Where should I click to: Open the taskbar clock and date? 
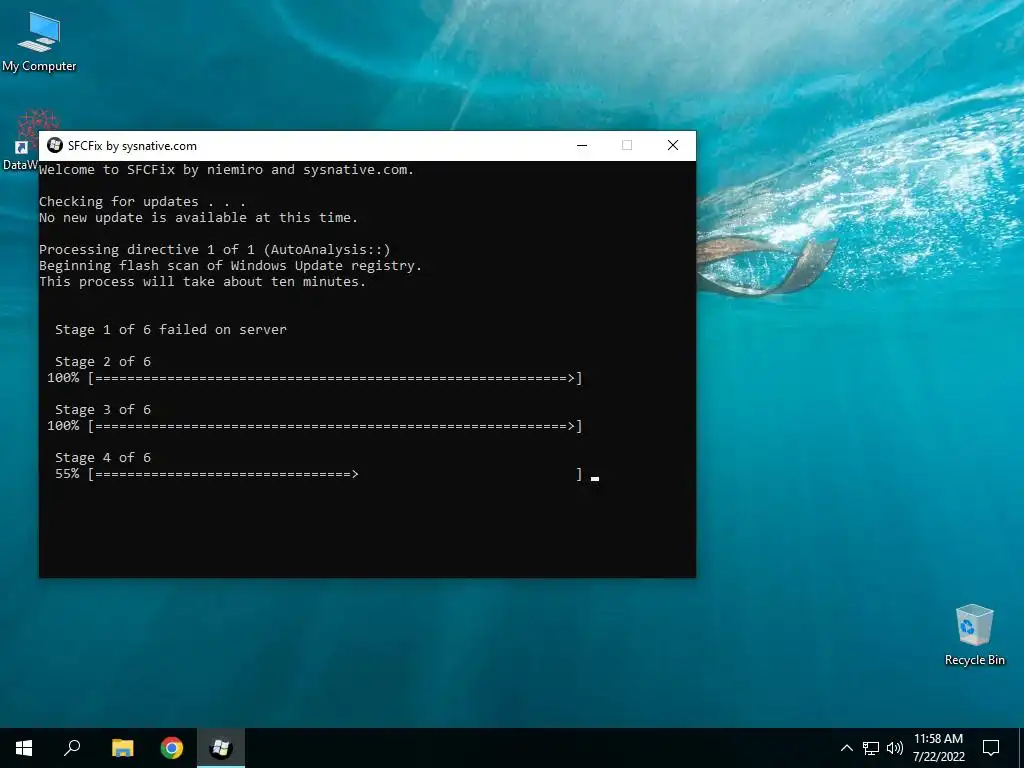point(938,748)
